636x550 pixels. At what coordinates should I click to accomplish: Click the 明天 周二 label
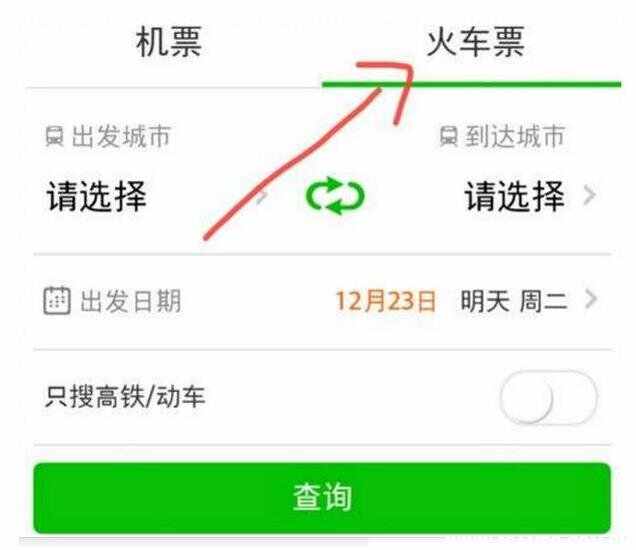tap(514, 301)
